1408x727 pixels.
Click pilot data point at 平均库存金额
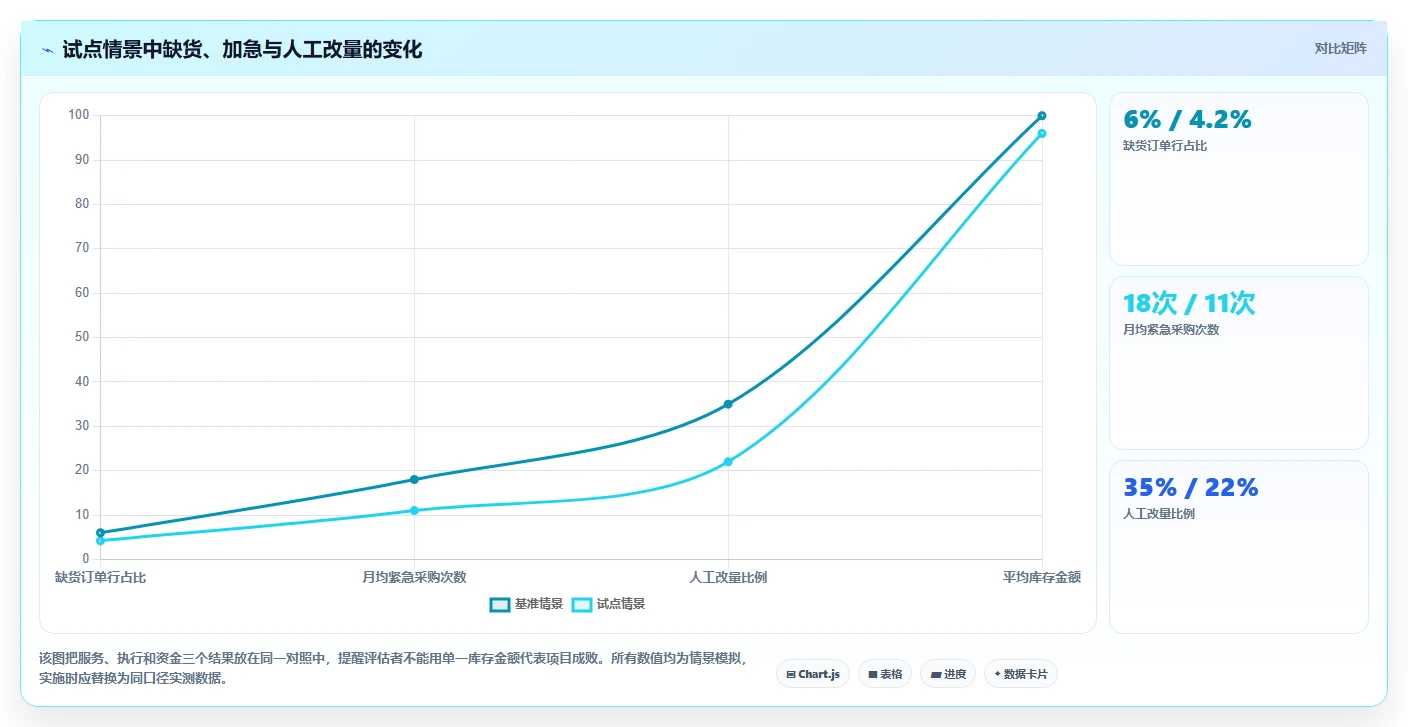point(1042,133)
